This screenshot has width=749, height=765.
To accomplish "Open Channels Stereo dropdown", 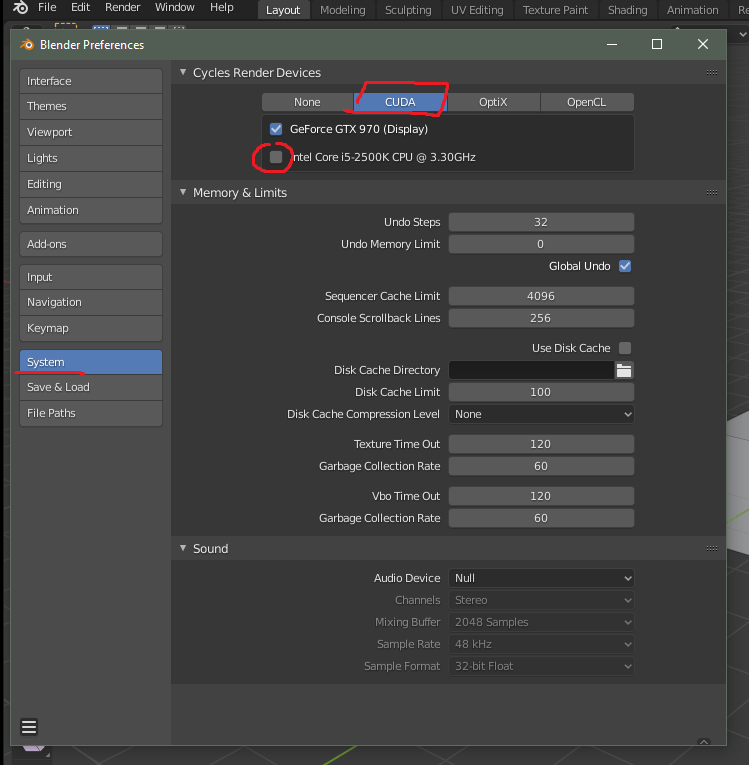I will point(541,600).
